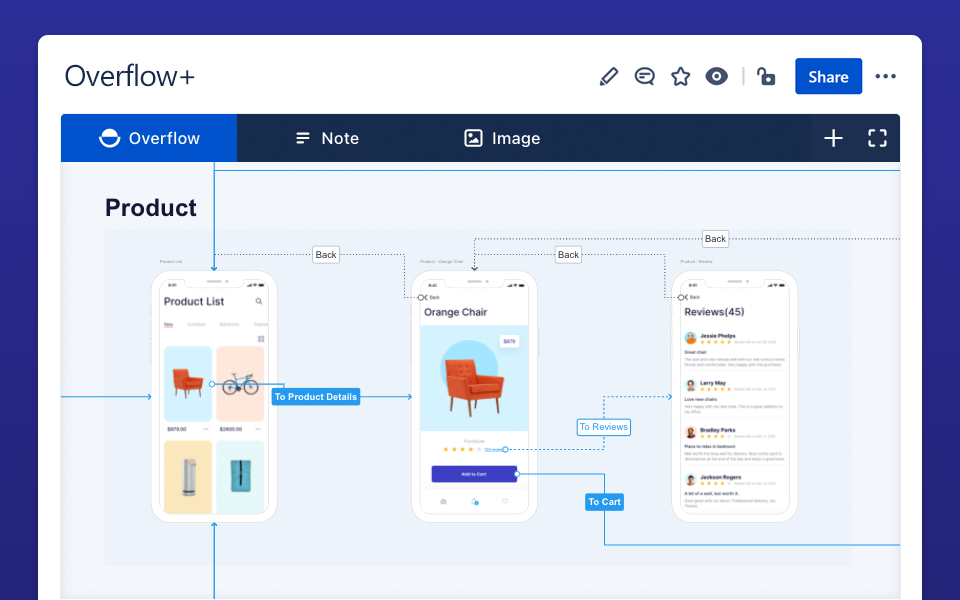Image resolution: width=960 pixels, height=600 pixels.
Task: Click Back label between Orange Chair and Reviews
Action: pyautogui.click(x=568, y=255)
